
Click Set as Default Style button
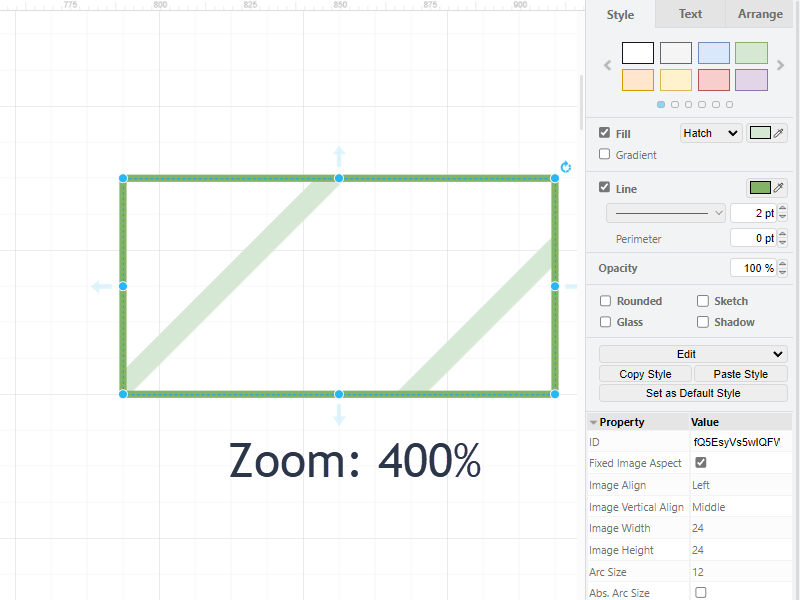(x=693, y=393)
